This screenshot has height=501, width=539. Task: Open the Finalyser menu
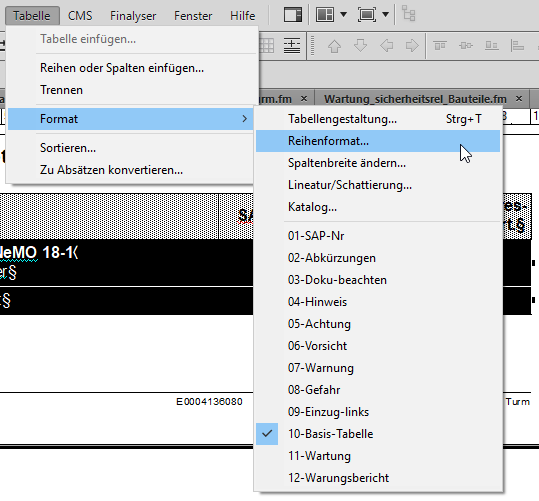133,16
